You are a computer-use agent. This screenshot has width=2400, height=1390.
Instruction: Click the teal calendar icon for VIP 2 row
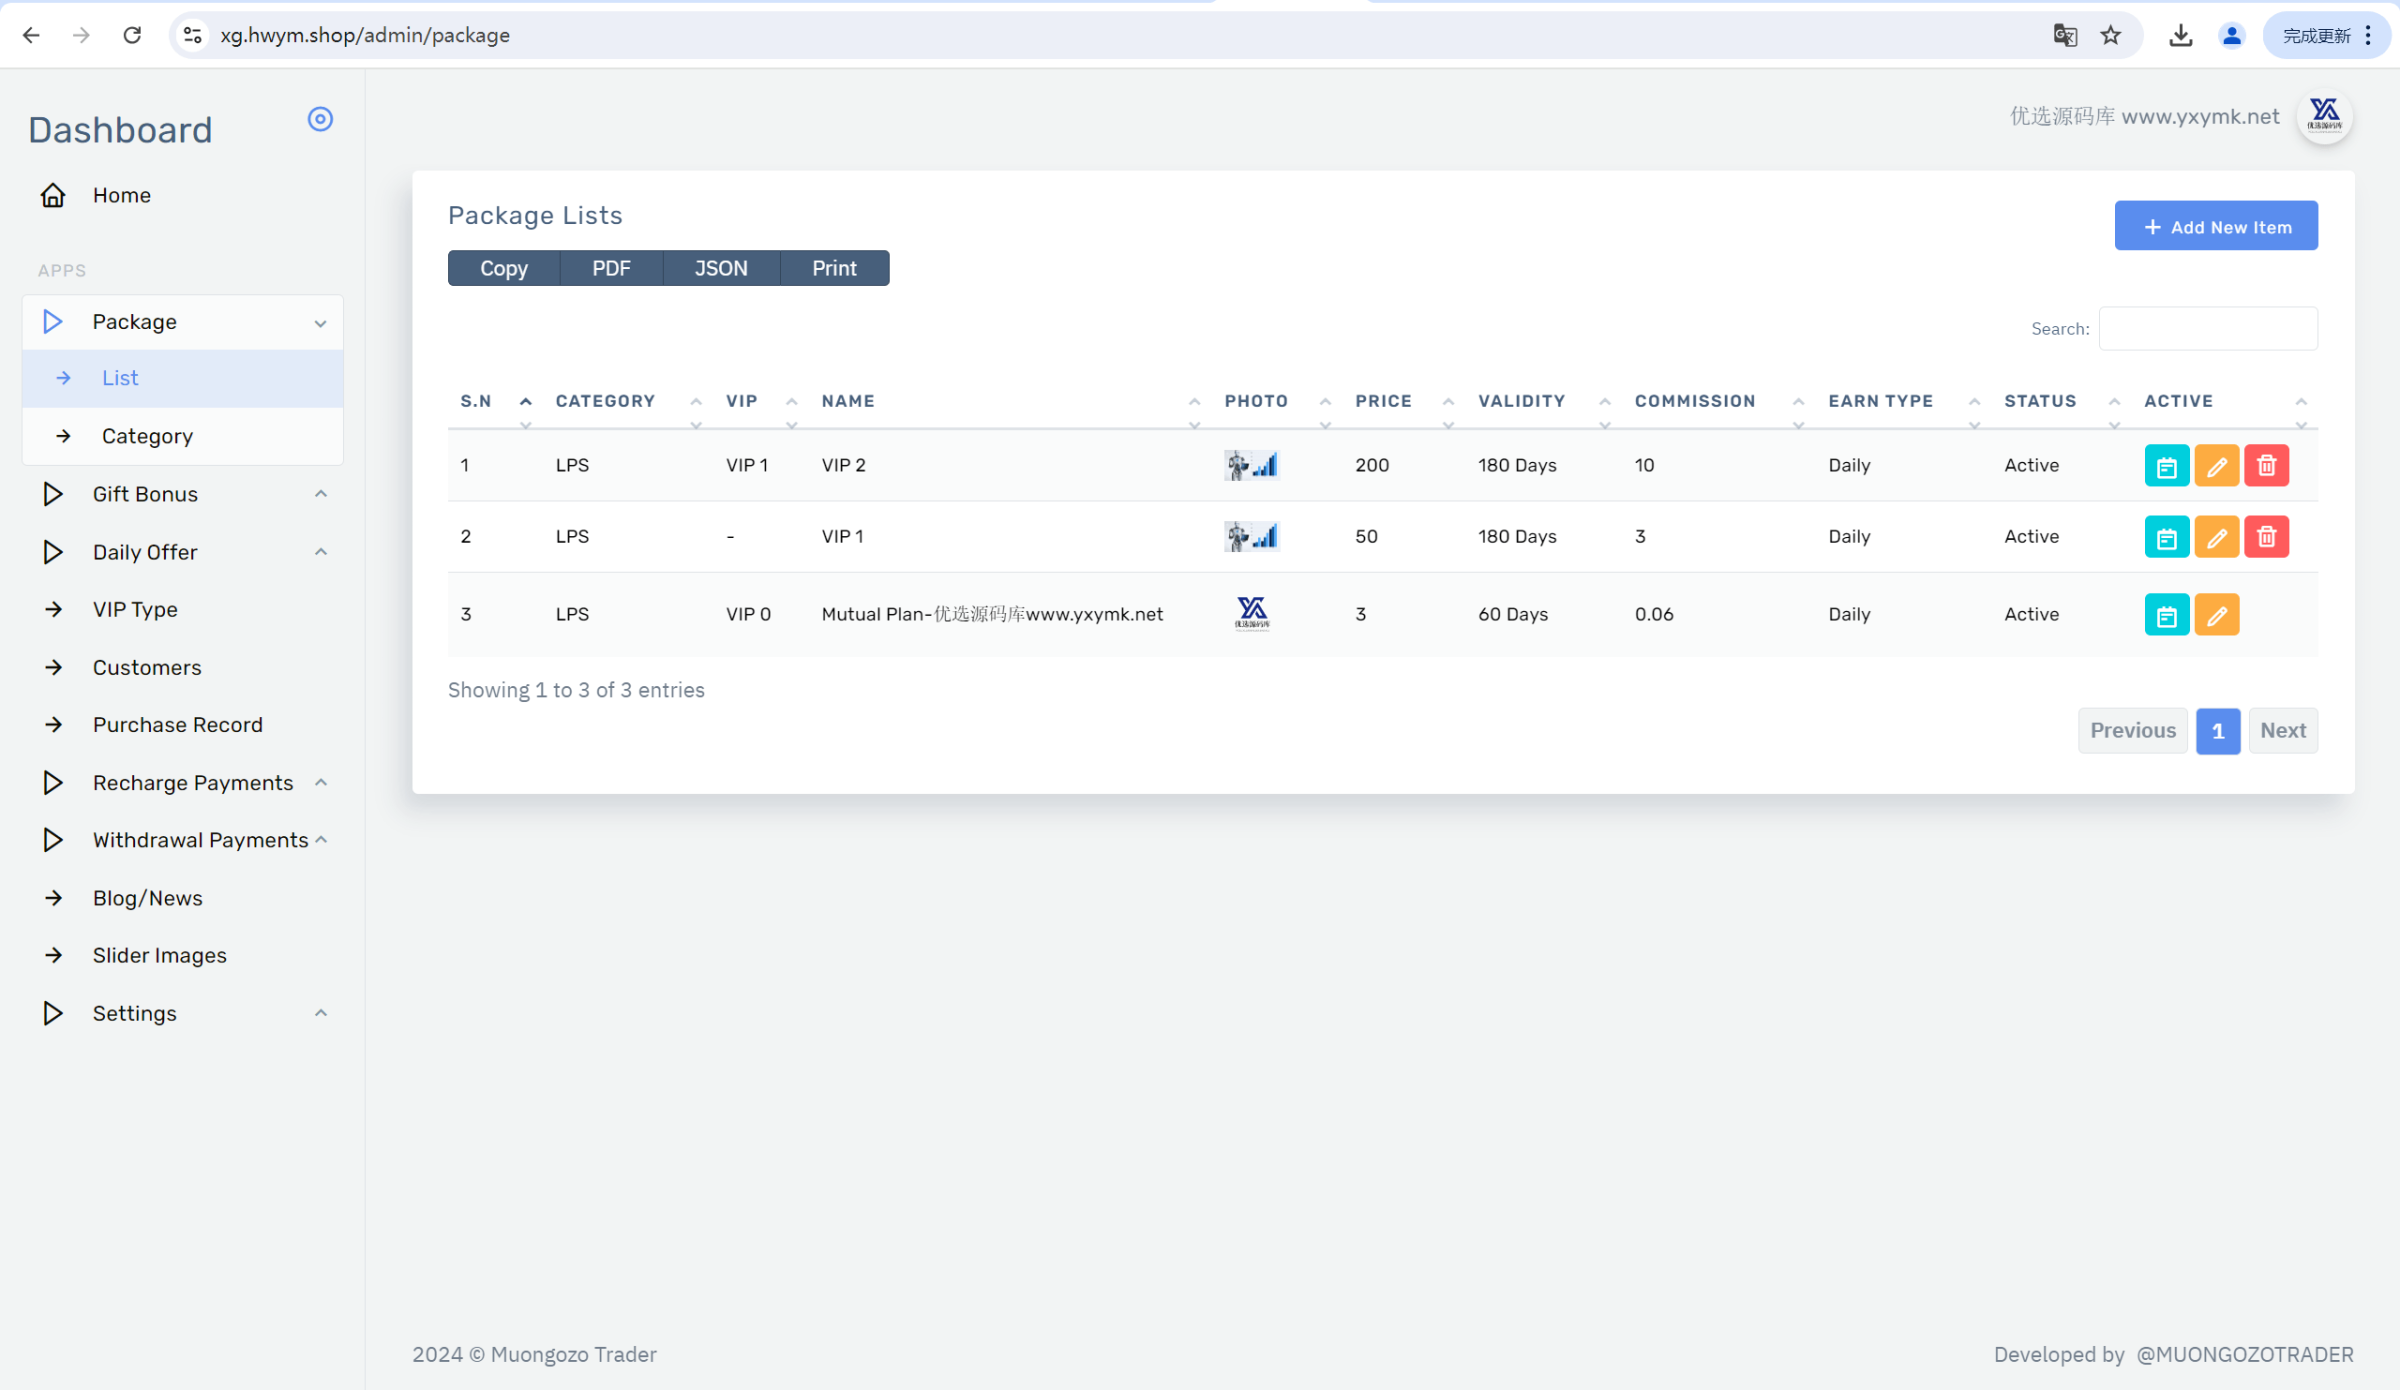(2166, 466)
